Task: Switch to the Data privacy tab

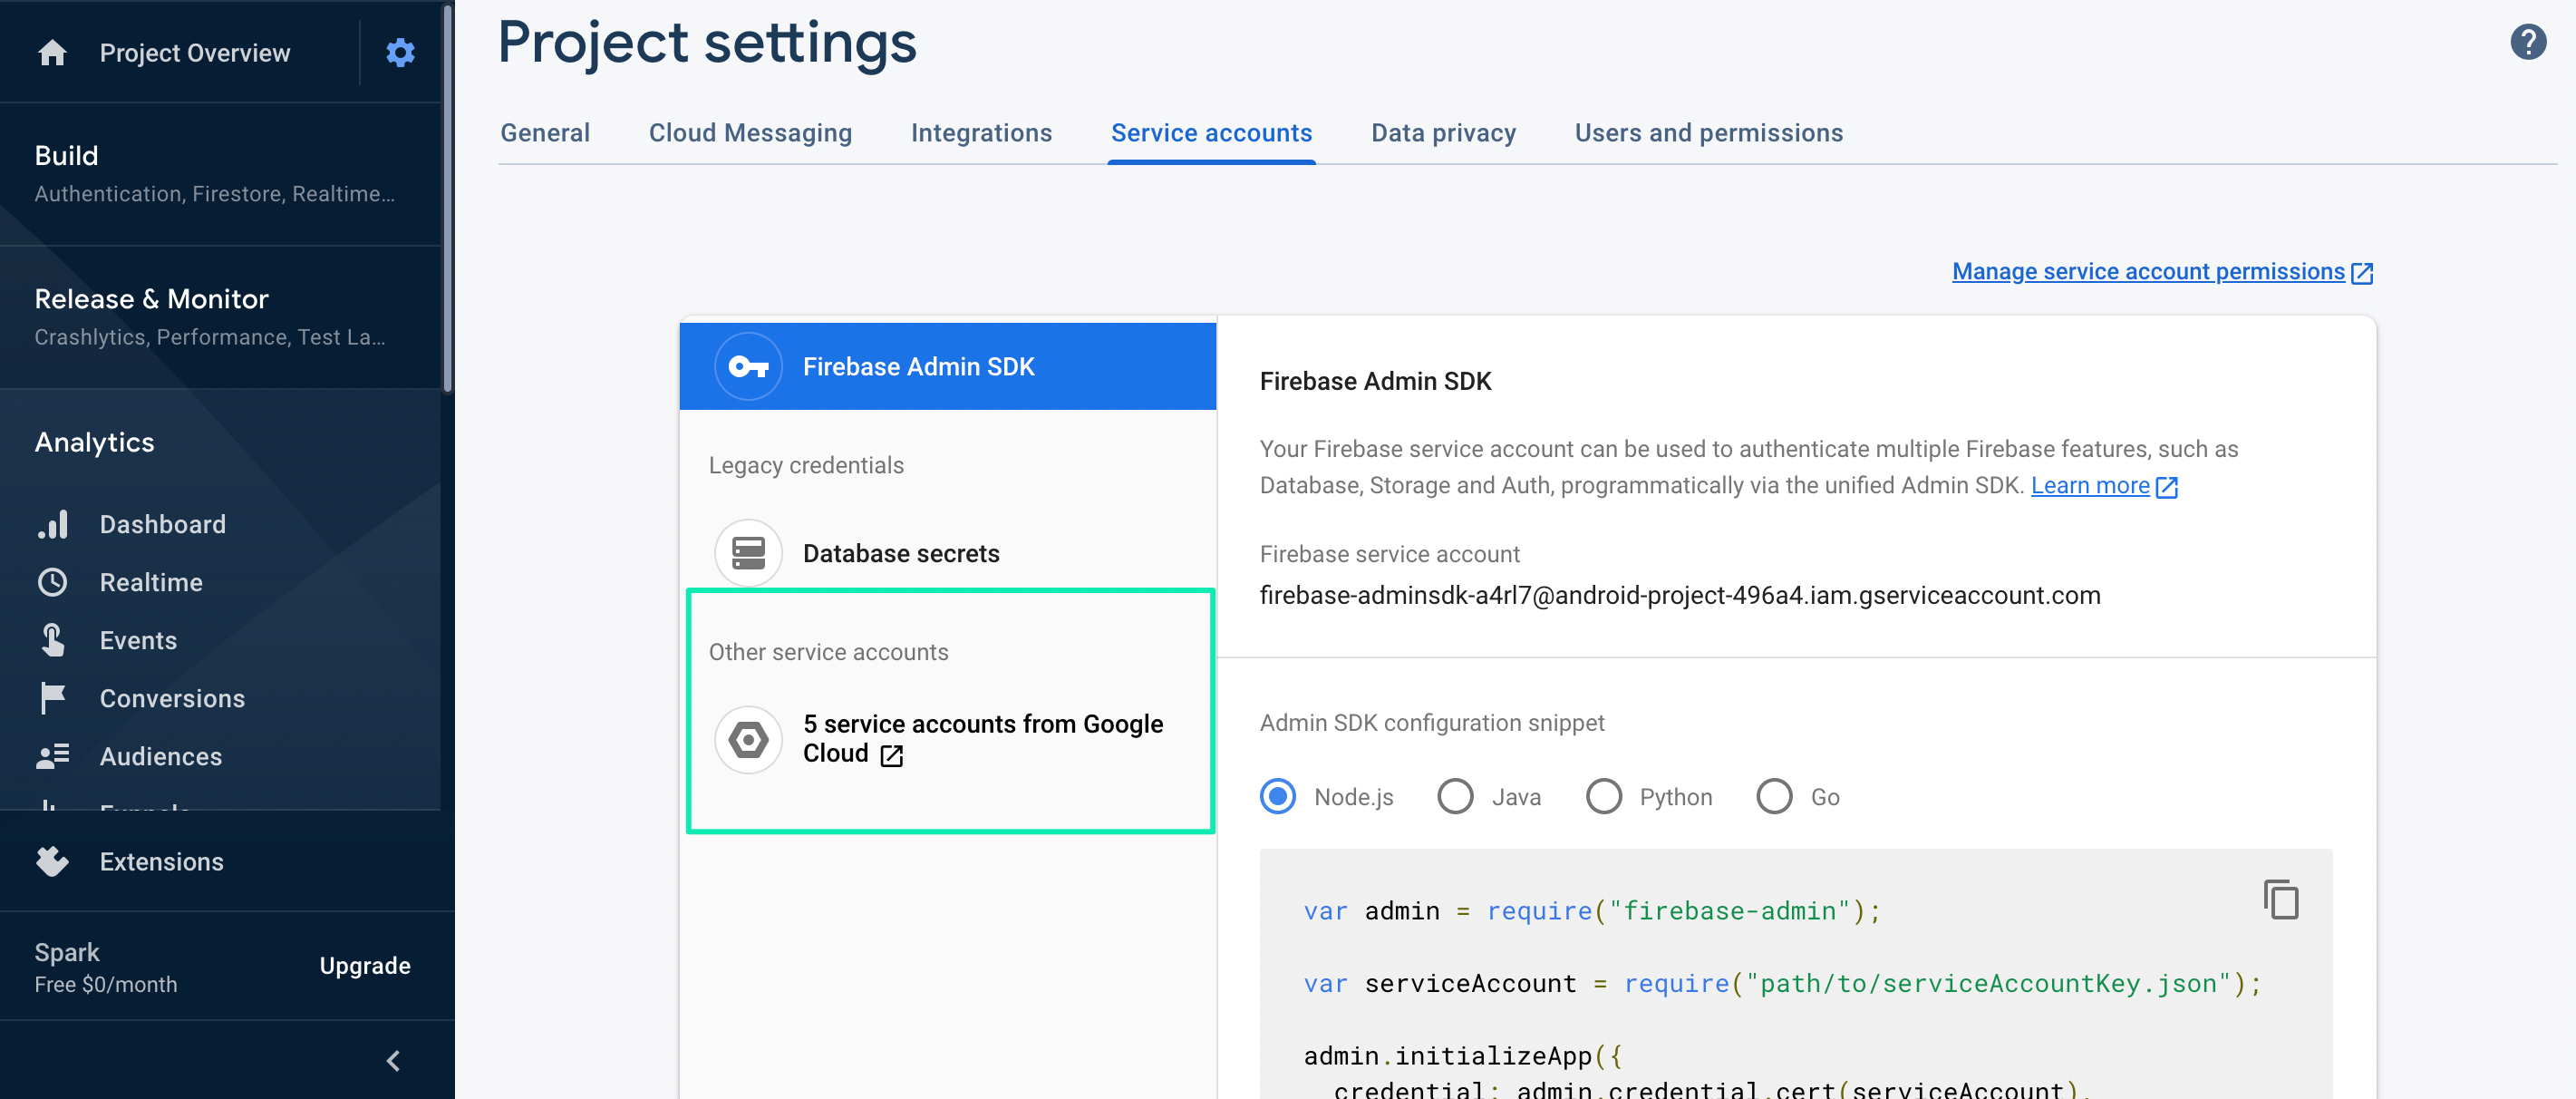Action: click(x=1443, y=133)
